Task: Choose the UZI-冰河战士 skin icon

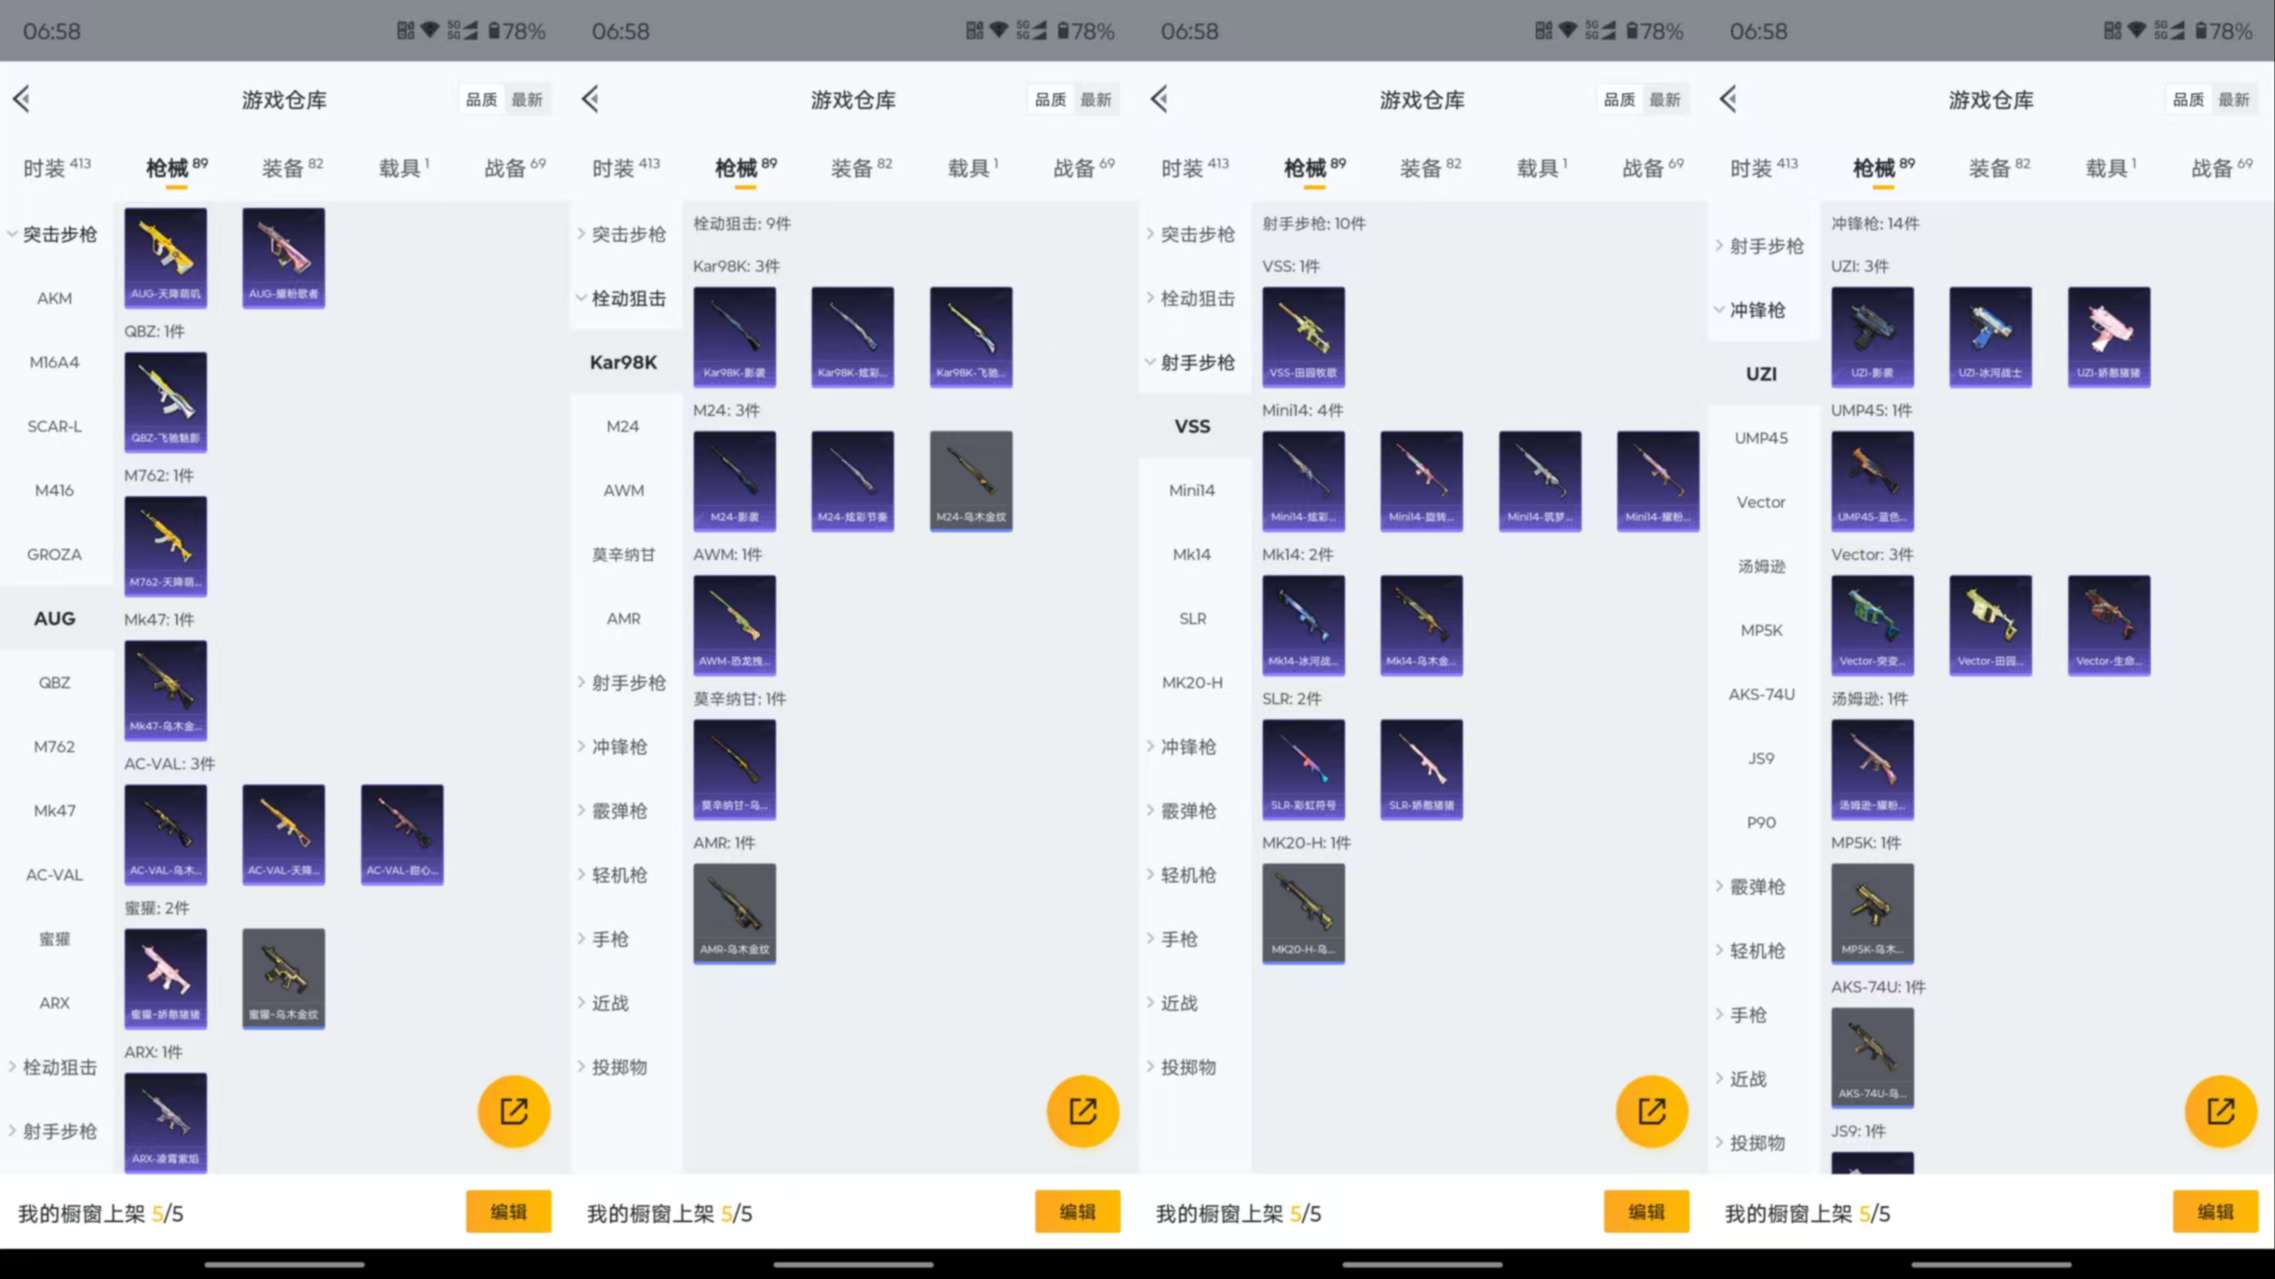Action: pos(1990,336)
